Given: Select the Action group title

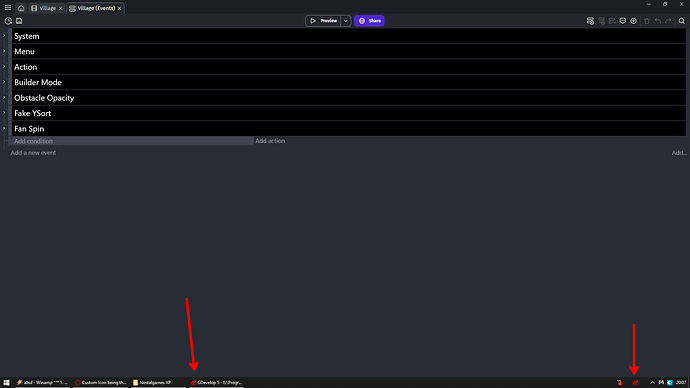Looking at the screenshot, I should 26,67.
